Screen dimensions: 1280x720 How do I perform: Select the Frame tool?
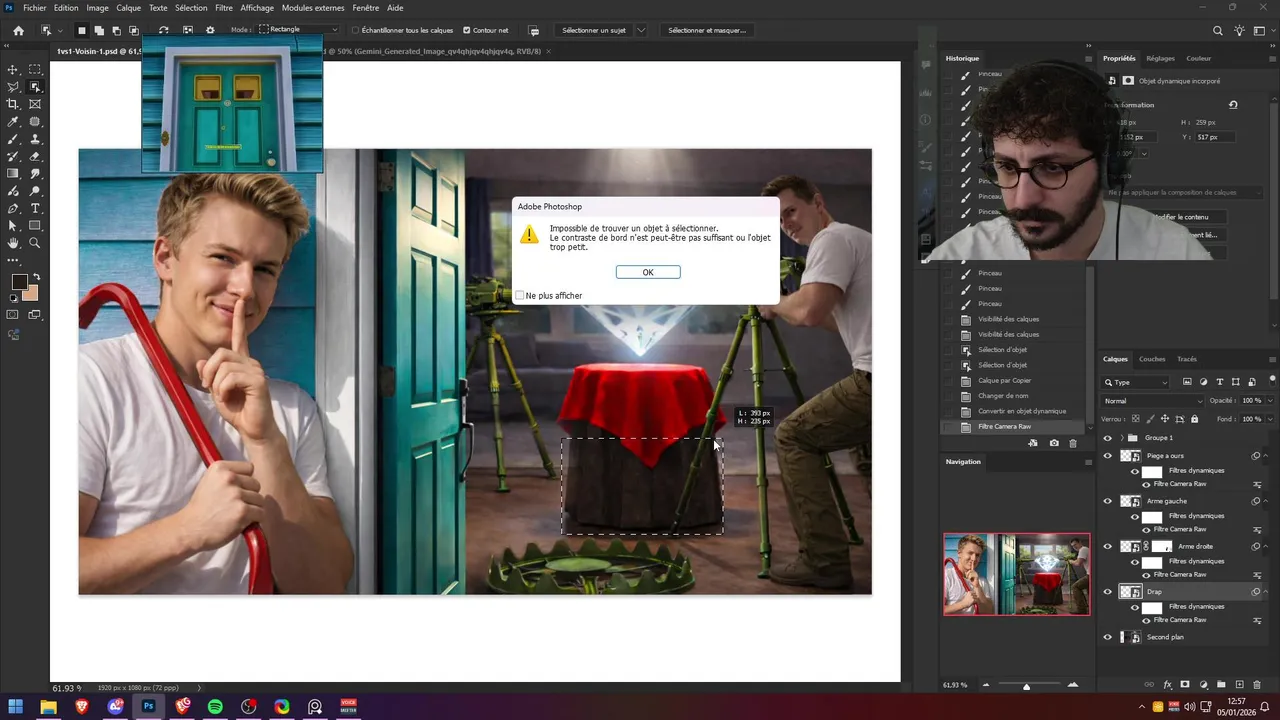[35, 104]
